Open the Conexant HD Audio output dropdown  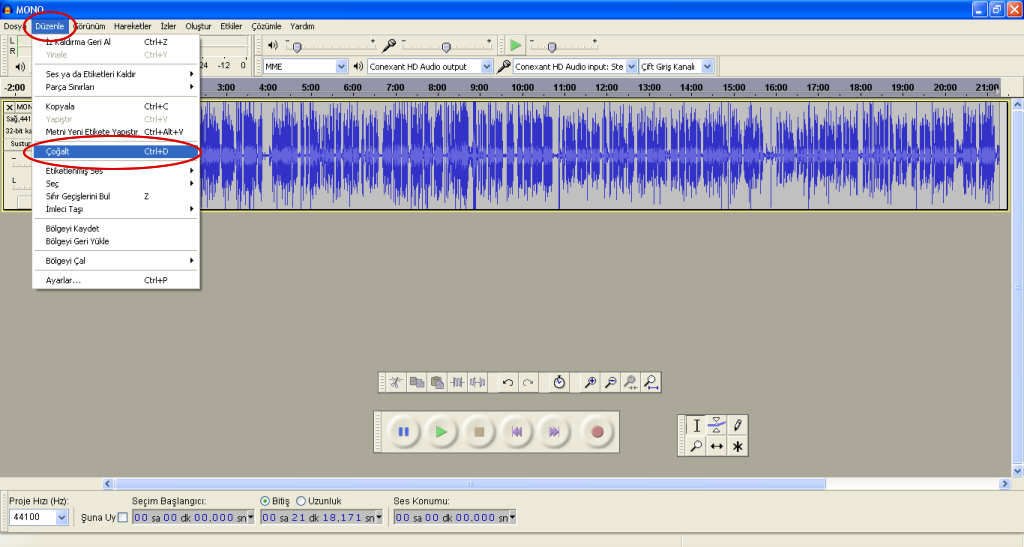[487, 67]
